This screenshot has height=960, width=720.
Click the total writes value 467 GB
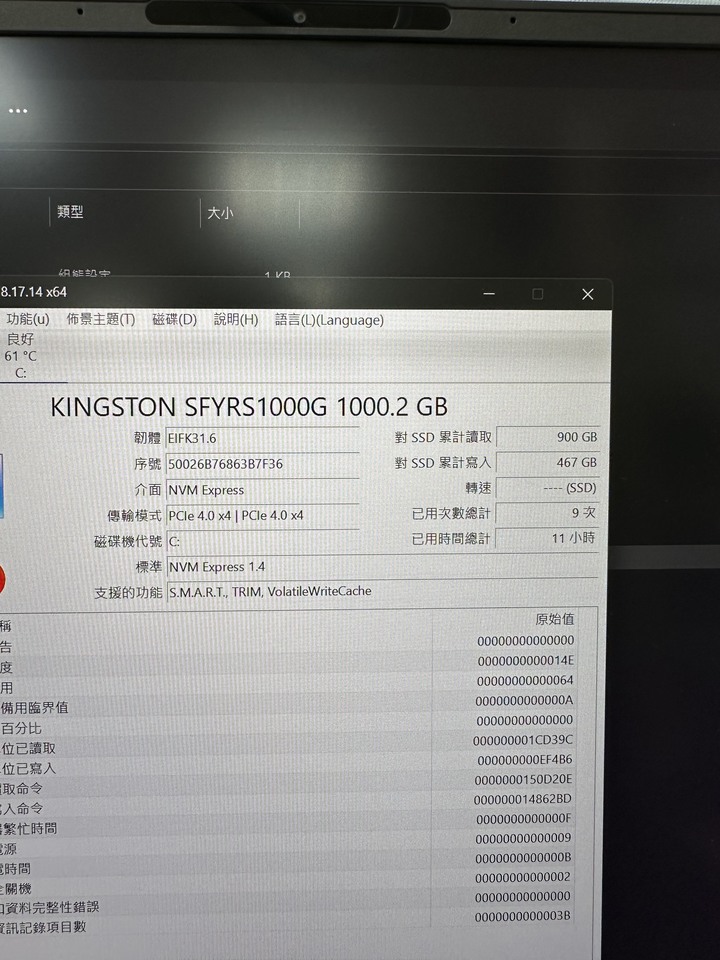tap(547, 463)
